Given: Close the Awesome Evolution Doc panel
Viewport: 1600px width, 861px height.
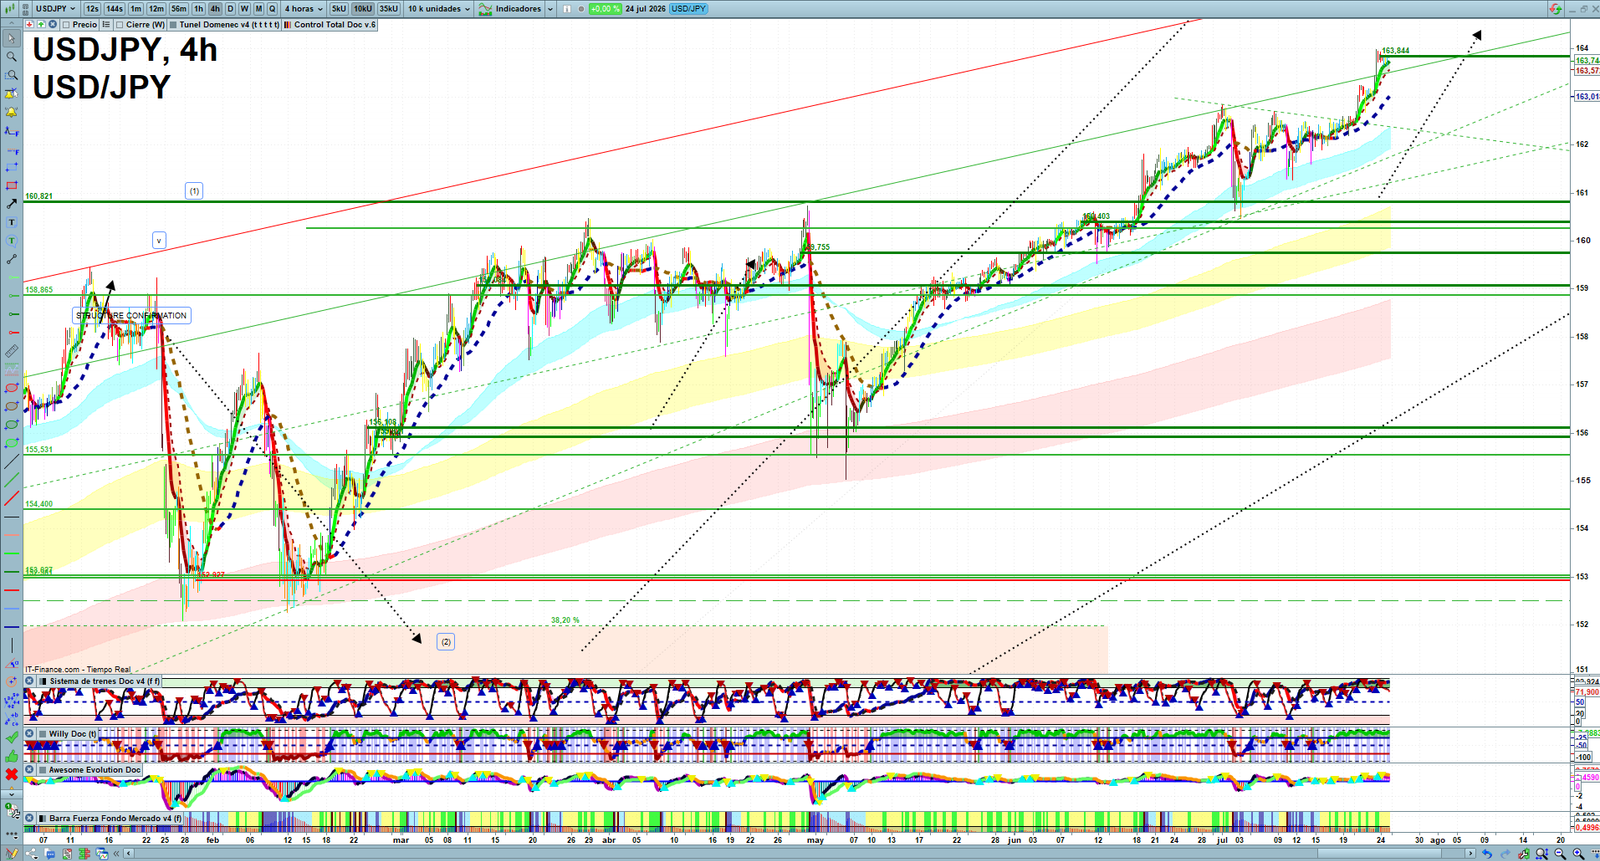Looking at the screenshot, I should 30,770.
